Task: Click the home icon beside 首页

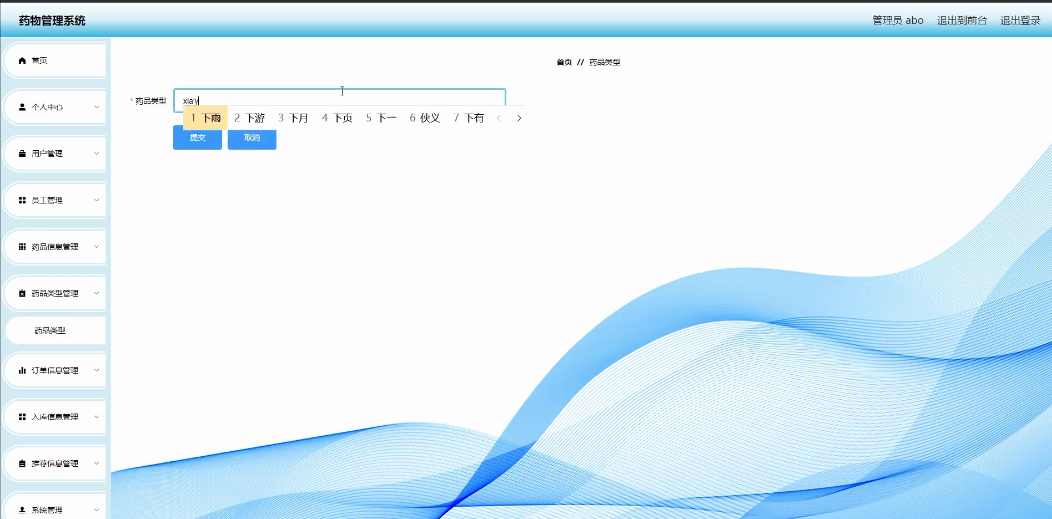Action: 22,61
